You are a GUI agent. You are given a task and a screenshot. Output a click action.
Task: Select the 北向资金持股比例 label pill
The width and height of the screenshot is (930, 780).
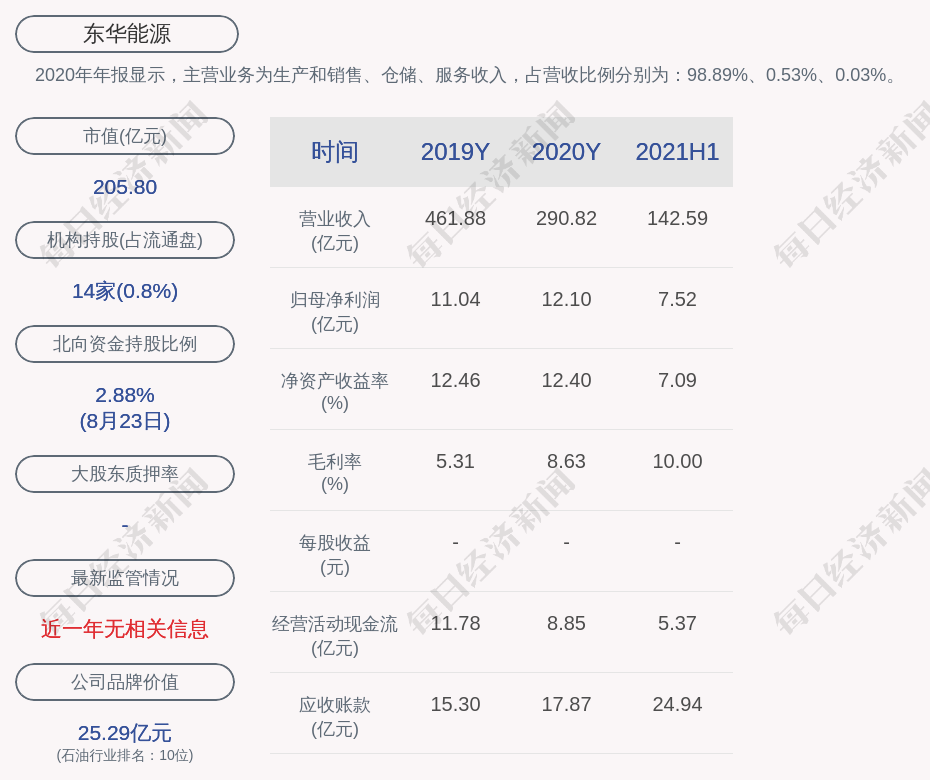(x=125, y=344)
